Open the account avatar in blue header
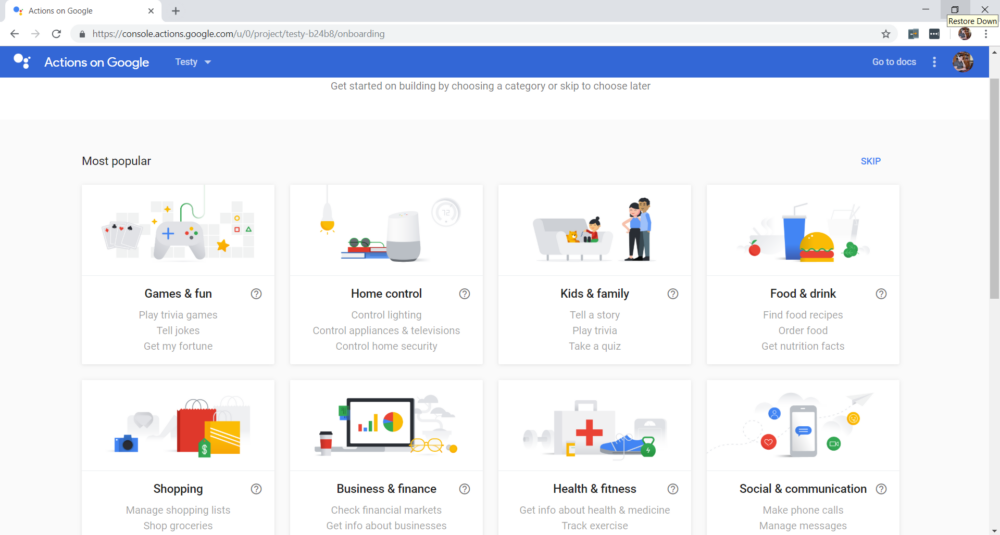This screenshot has height=535, width=1000. tap(962, 62)
